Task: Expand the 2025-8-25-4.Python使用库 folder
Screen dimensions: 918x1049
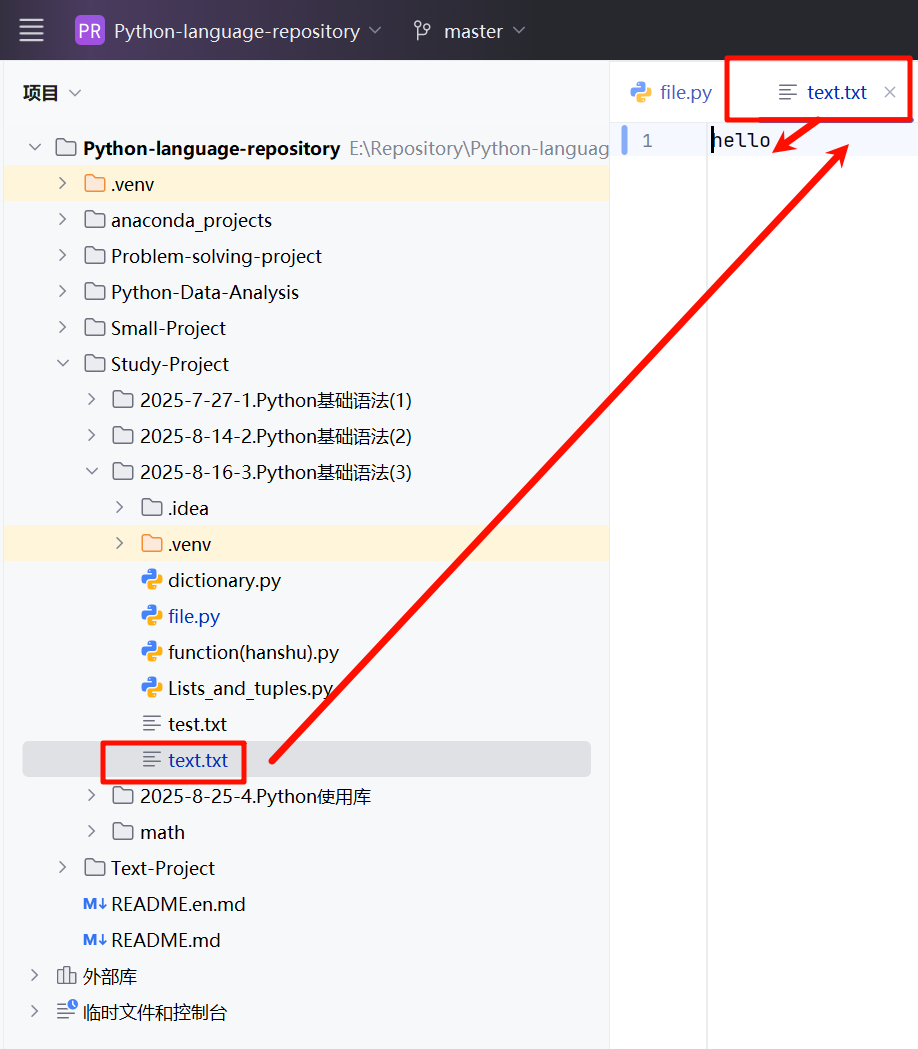Action: point(92,795)
